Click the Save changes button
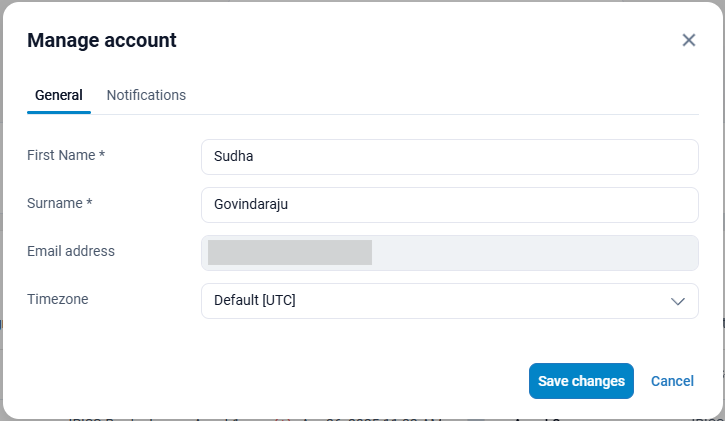The image size is (725, 421). [x=581, y=381]
